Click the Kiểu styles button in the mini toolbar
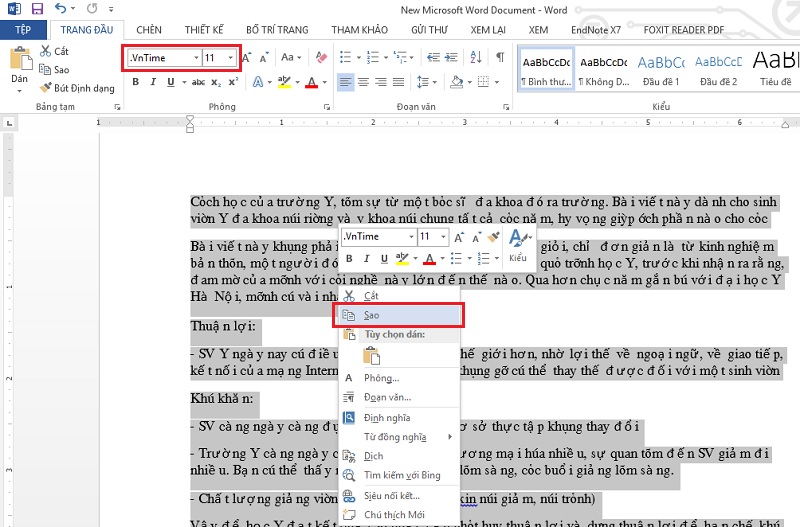The height and width of the screenshot is (527, 800). pyautogui.click(x=518, y=246)
